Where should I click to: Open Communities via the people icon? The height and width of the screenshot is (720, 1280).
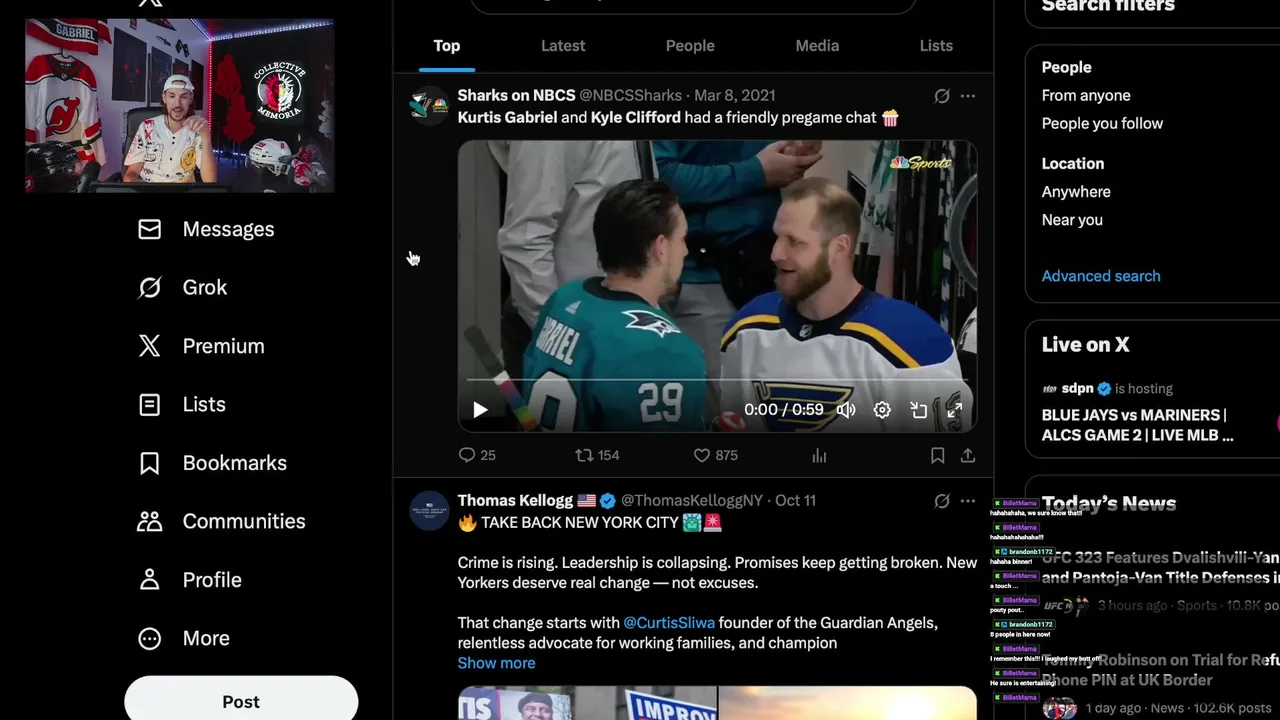tap(149, 521)
